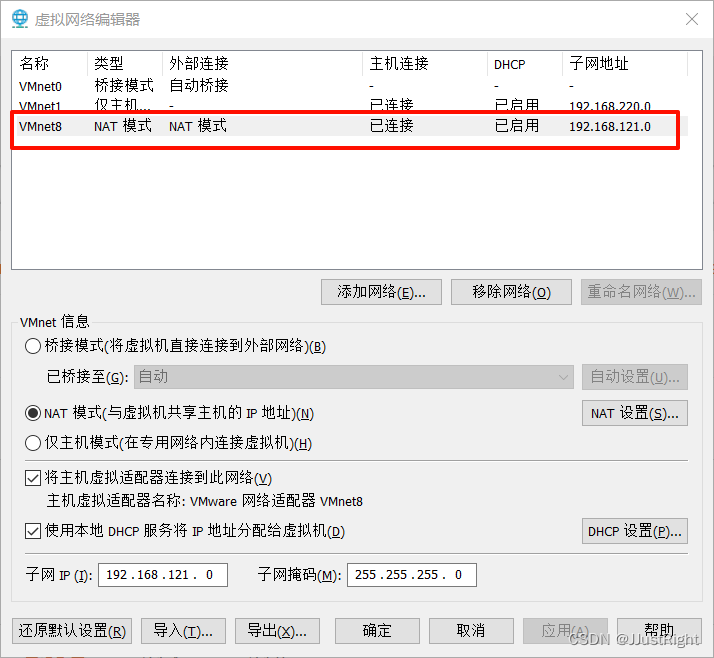Click subnet address 192.168.220.0 cell
714x658 pixels.
click(610, 106)
